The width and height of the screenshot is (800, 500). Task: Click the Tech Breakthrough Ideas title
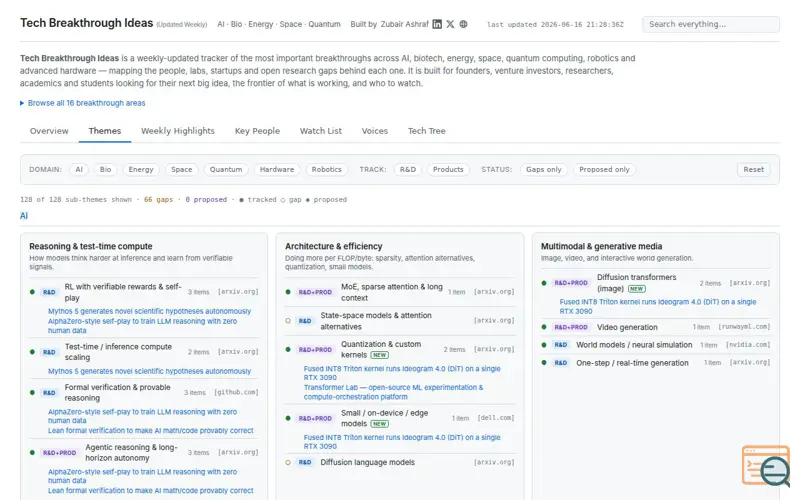(87, 23)
